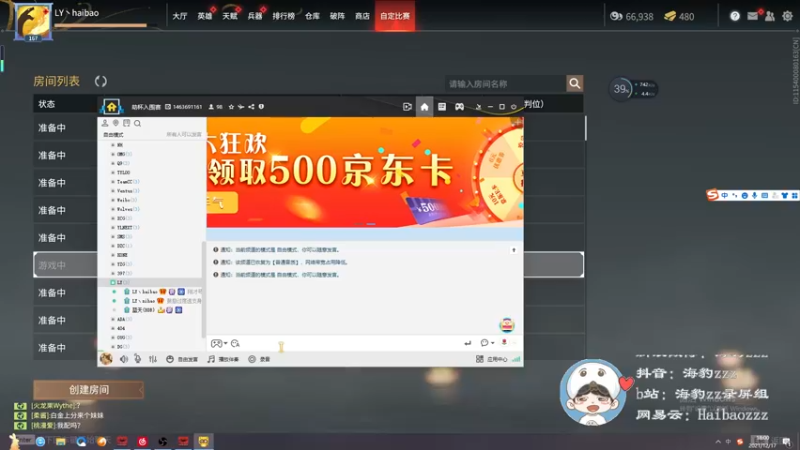Viewport: 800px width, 450px height.
Task: Toggle the YY microphone icon
Action: [138, 359]
